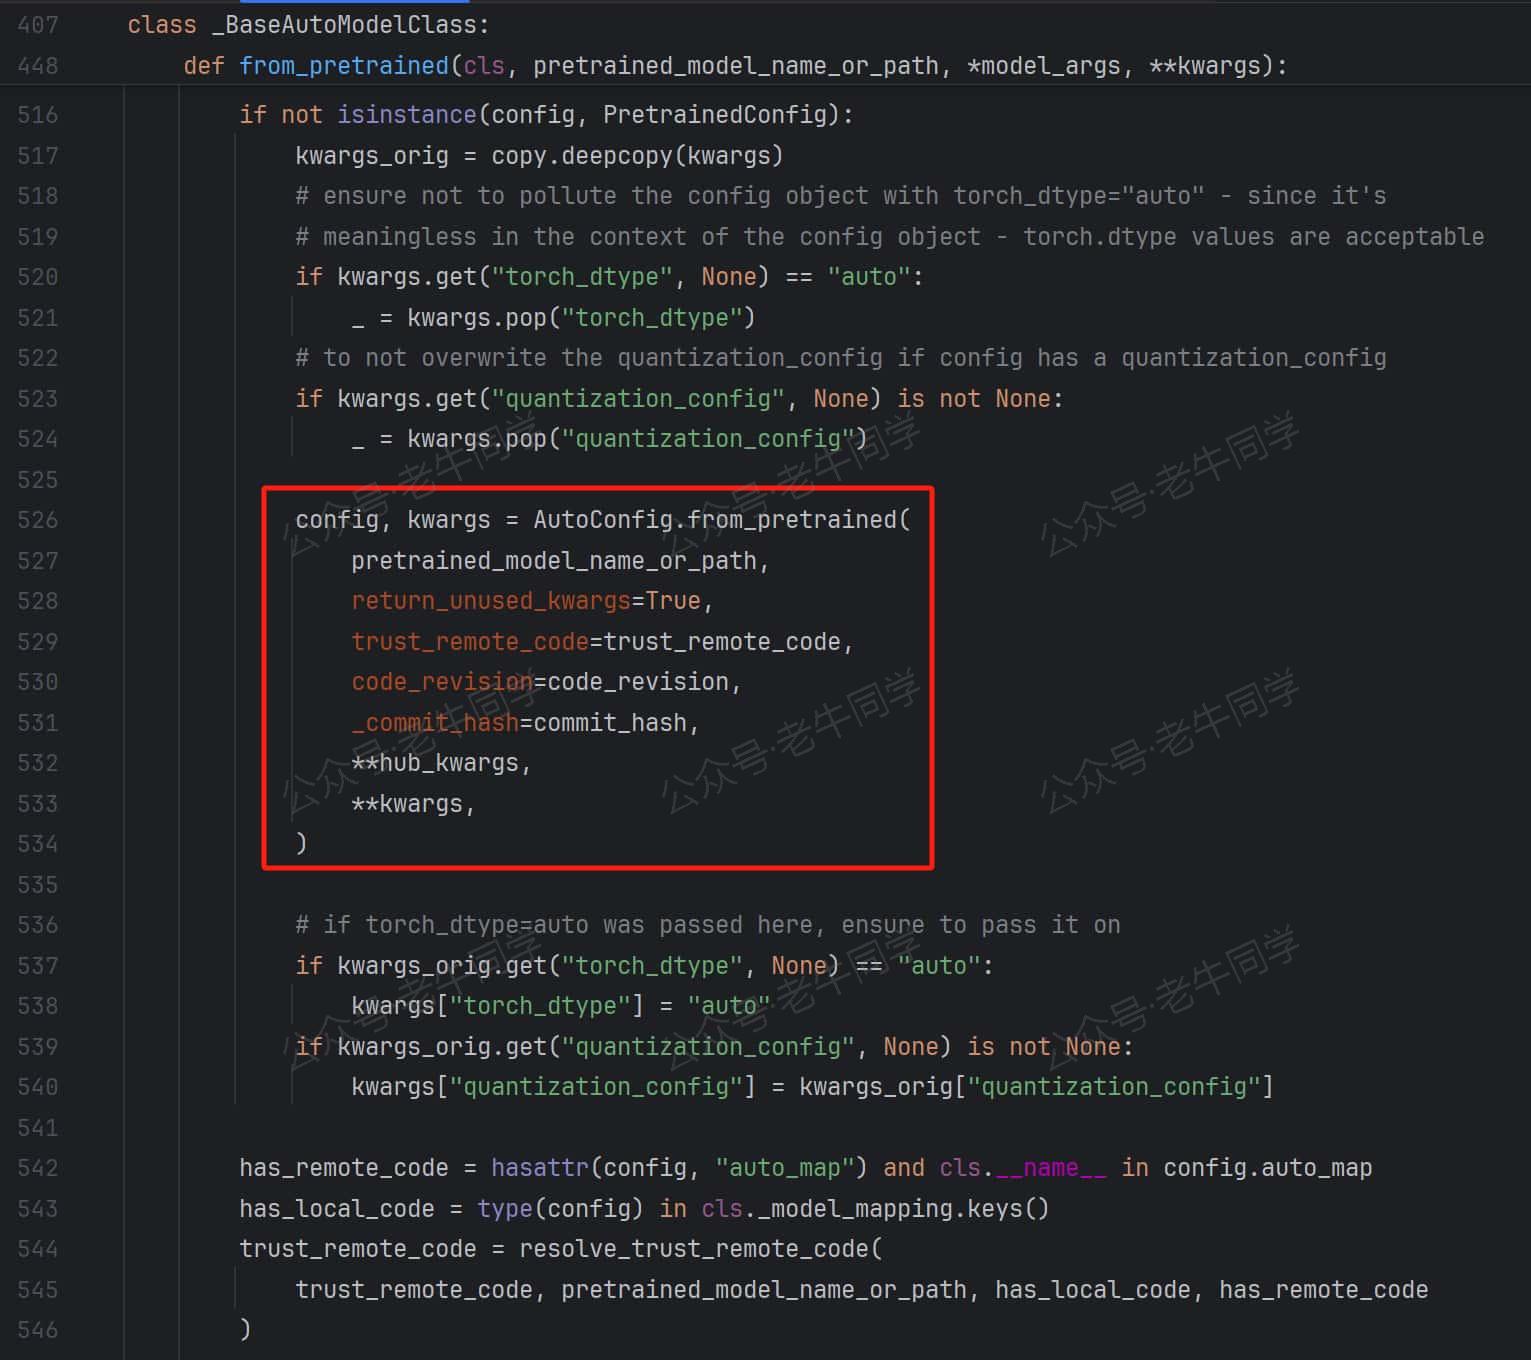
Task: Click kwargs_orig variable on line 517
Action: click(x=372, y=156)
